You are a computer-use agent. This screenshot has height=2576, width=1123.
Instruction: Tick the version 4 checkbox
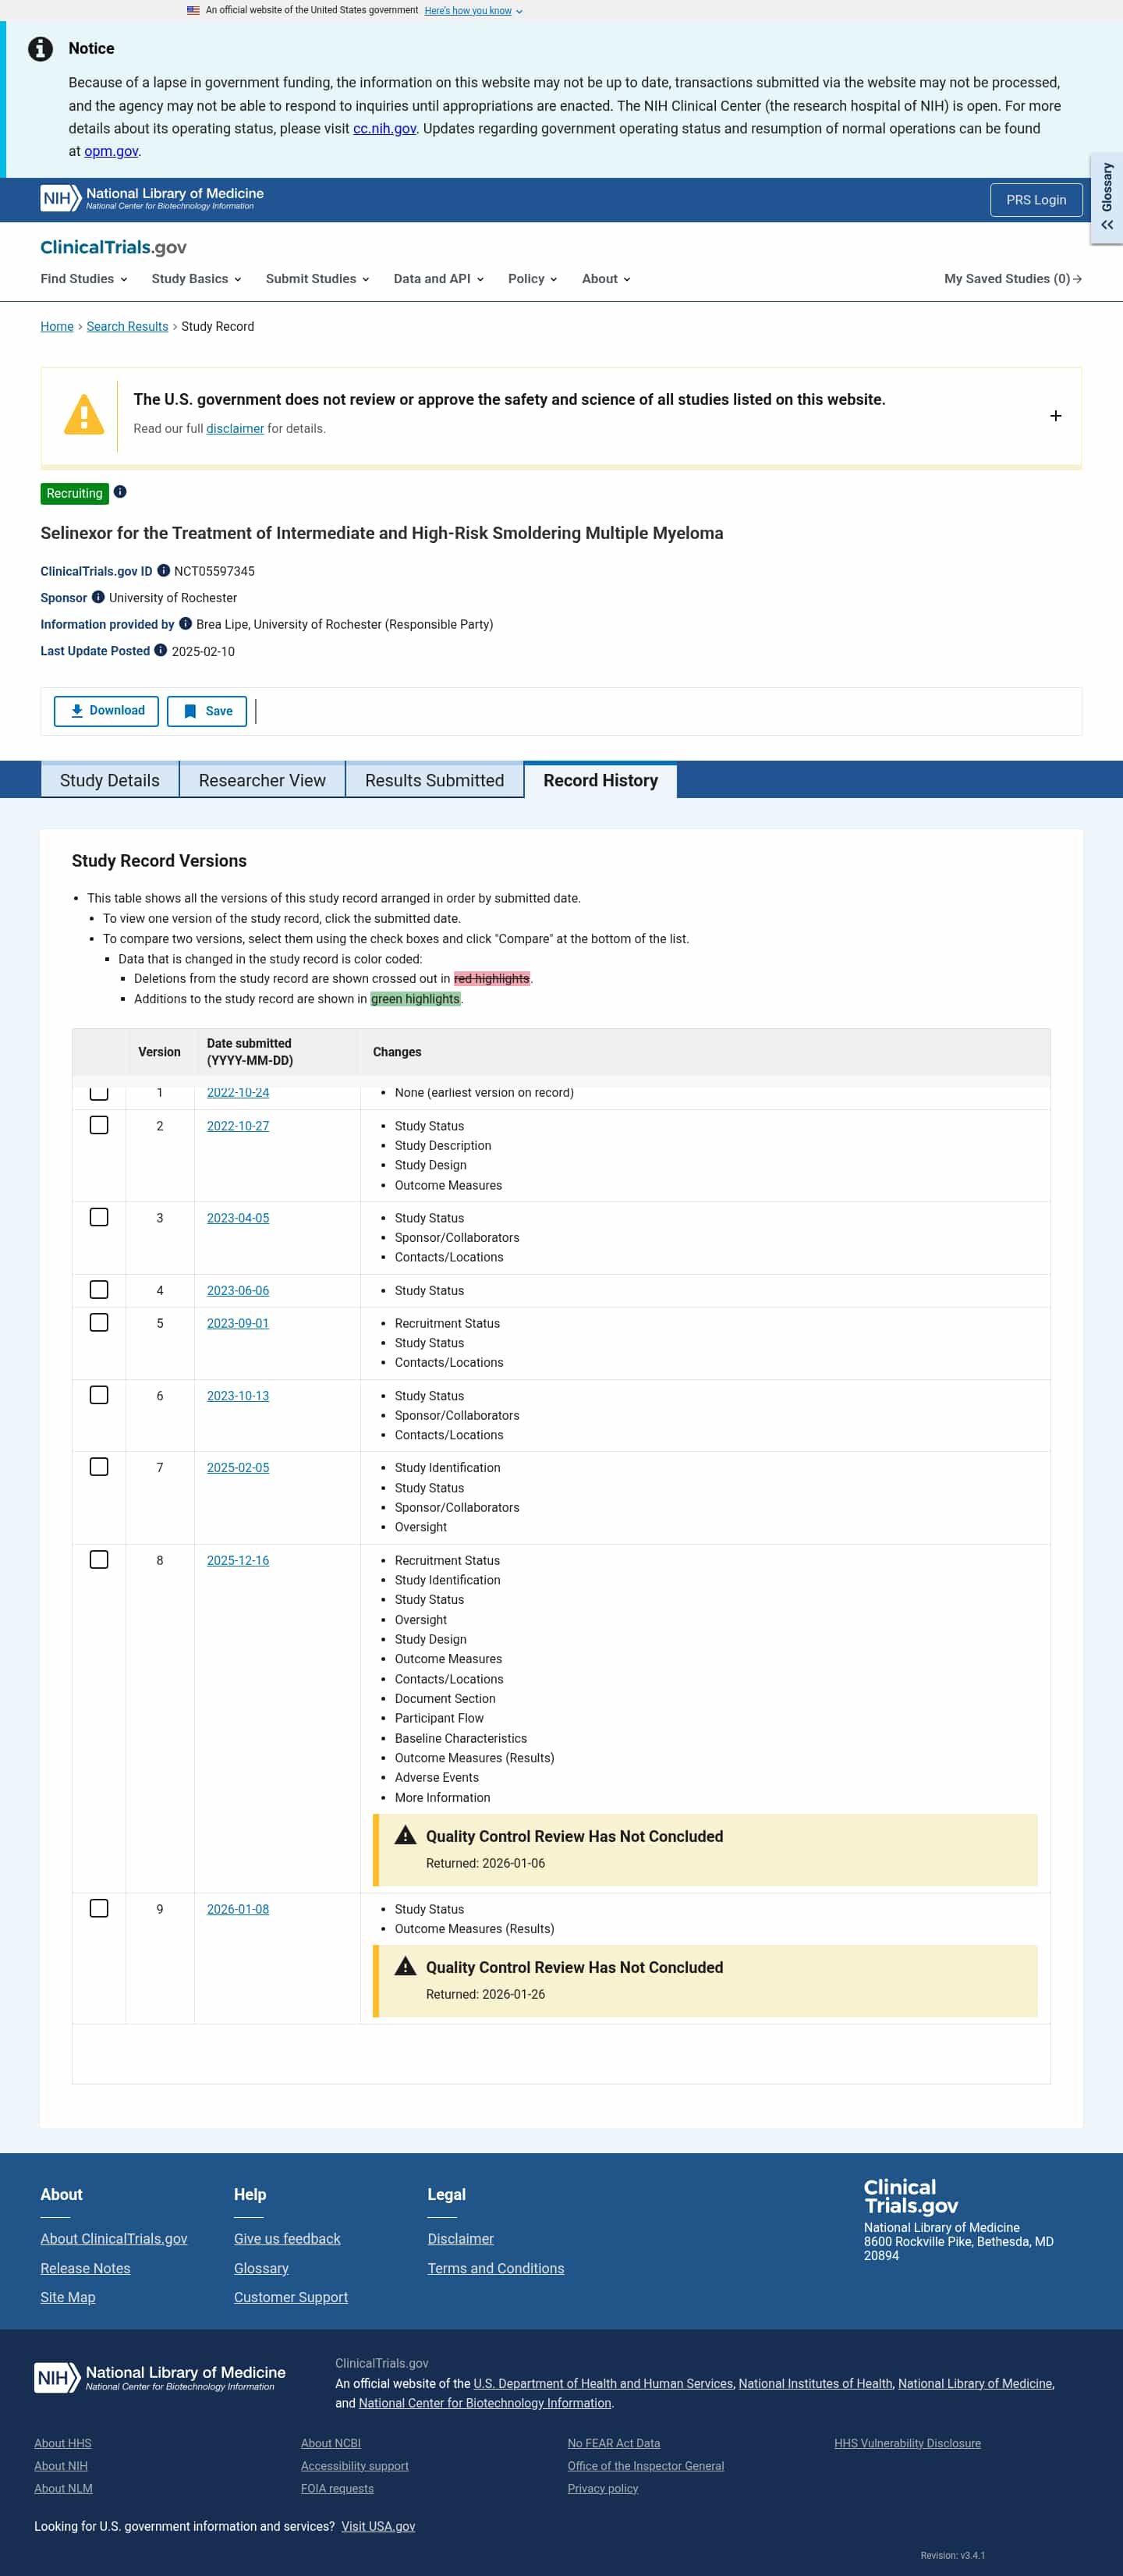pos(99,1290)
